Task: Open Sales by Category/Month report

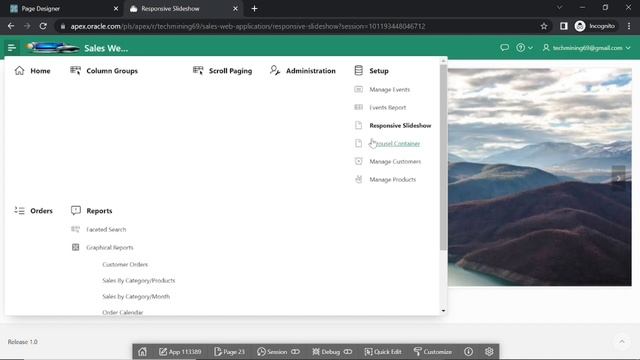Action: [136, 296]
